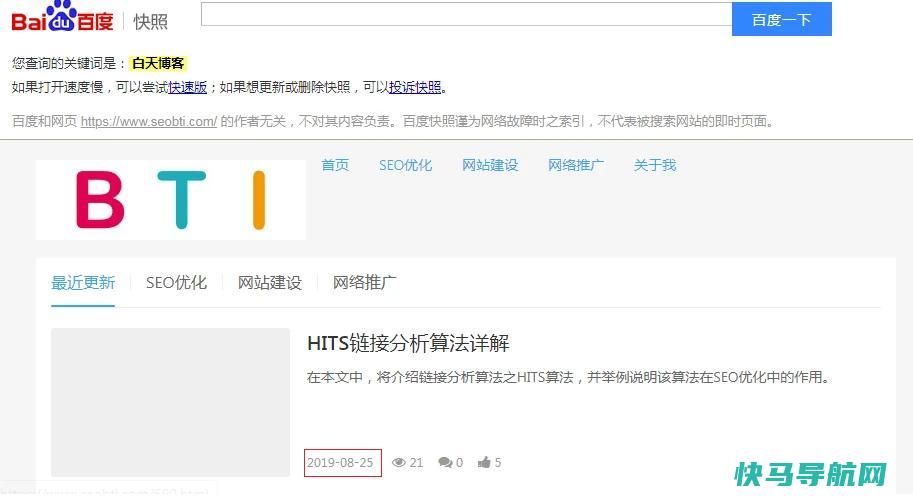
Task: Click the article thumbnail placeholder
Action: (x=171, y=402)
